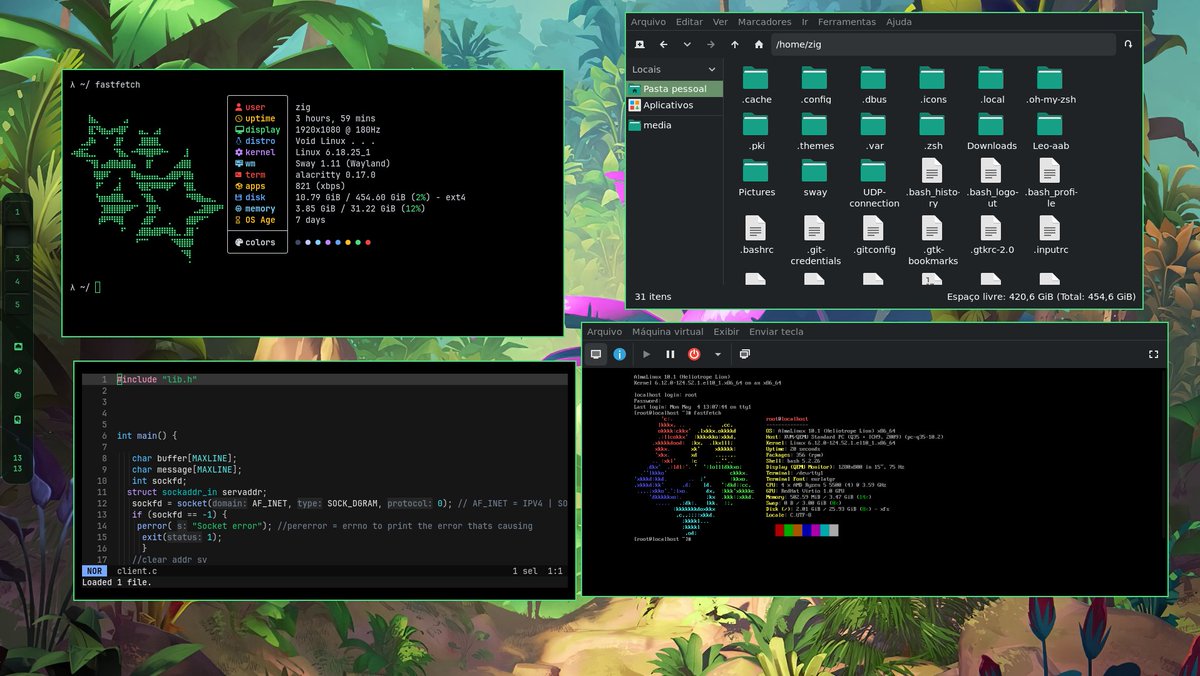Viewport: 1200px width, 676px height.
Task: Show the VM graphical console view
Action: (596, 354)
